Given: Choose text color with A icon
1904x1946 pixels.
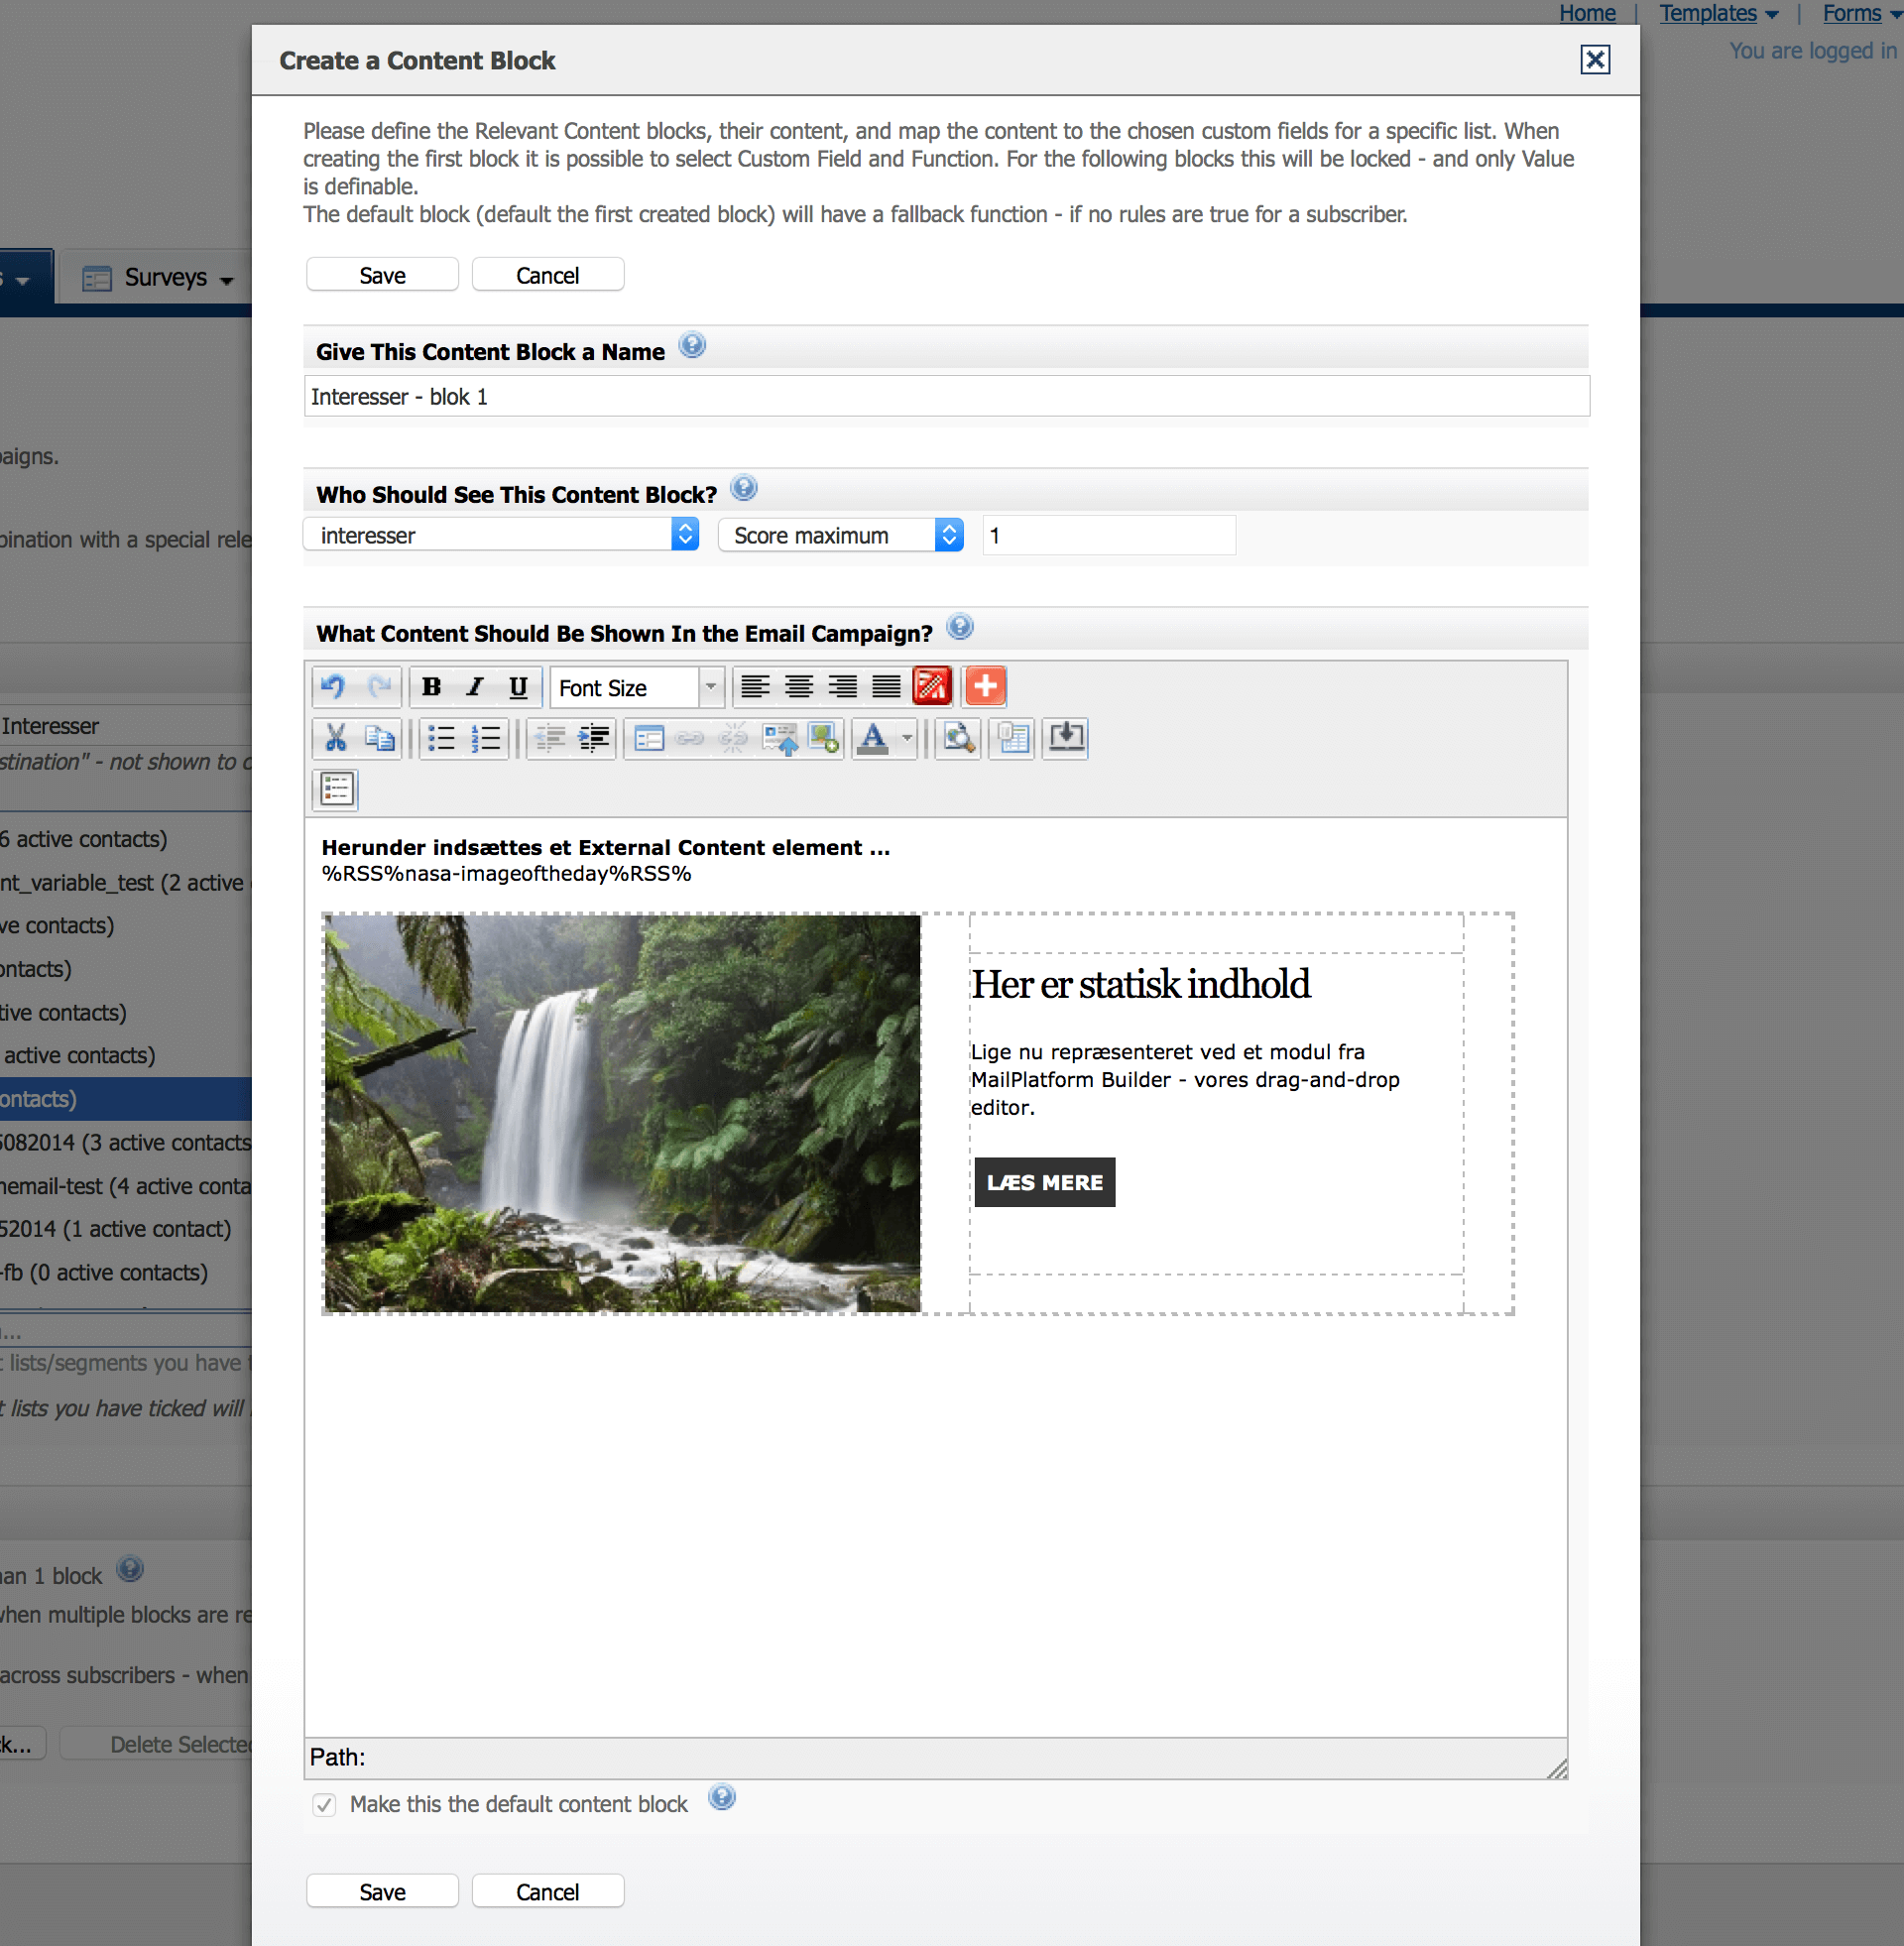Looking at the screenshot, I should (x=873, y=739).
